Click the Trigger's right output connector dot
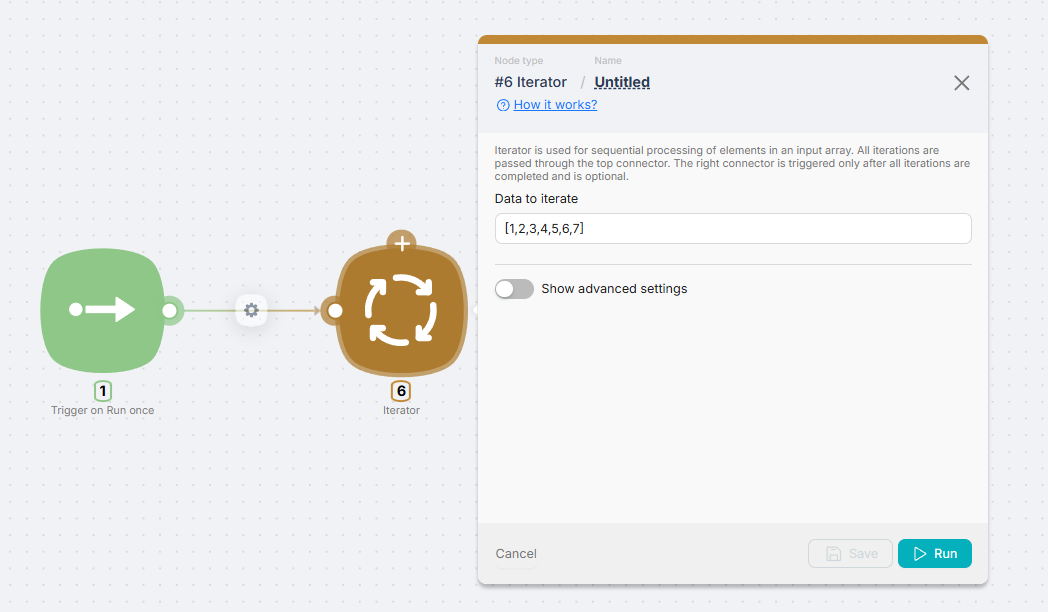 [170, 311]
